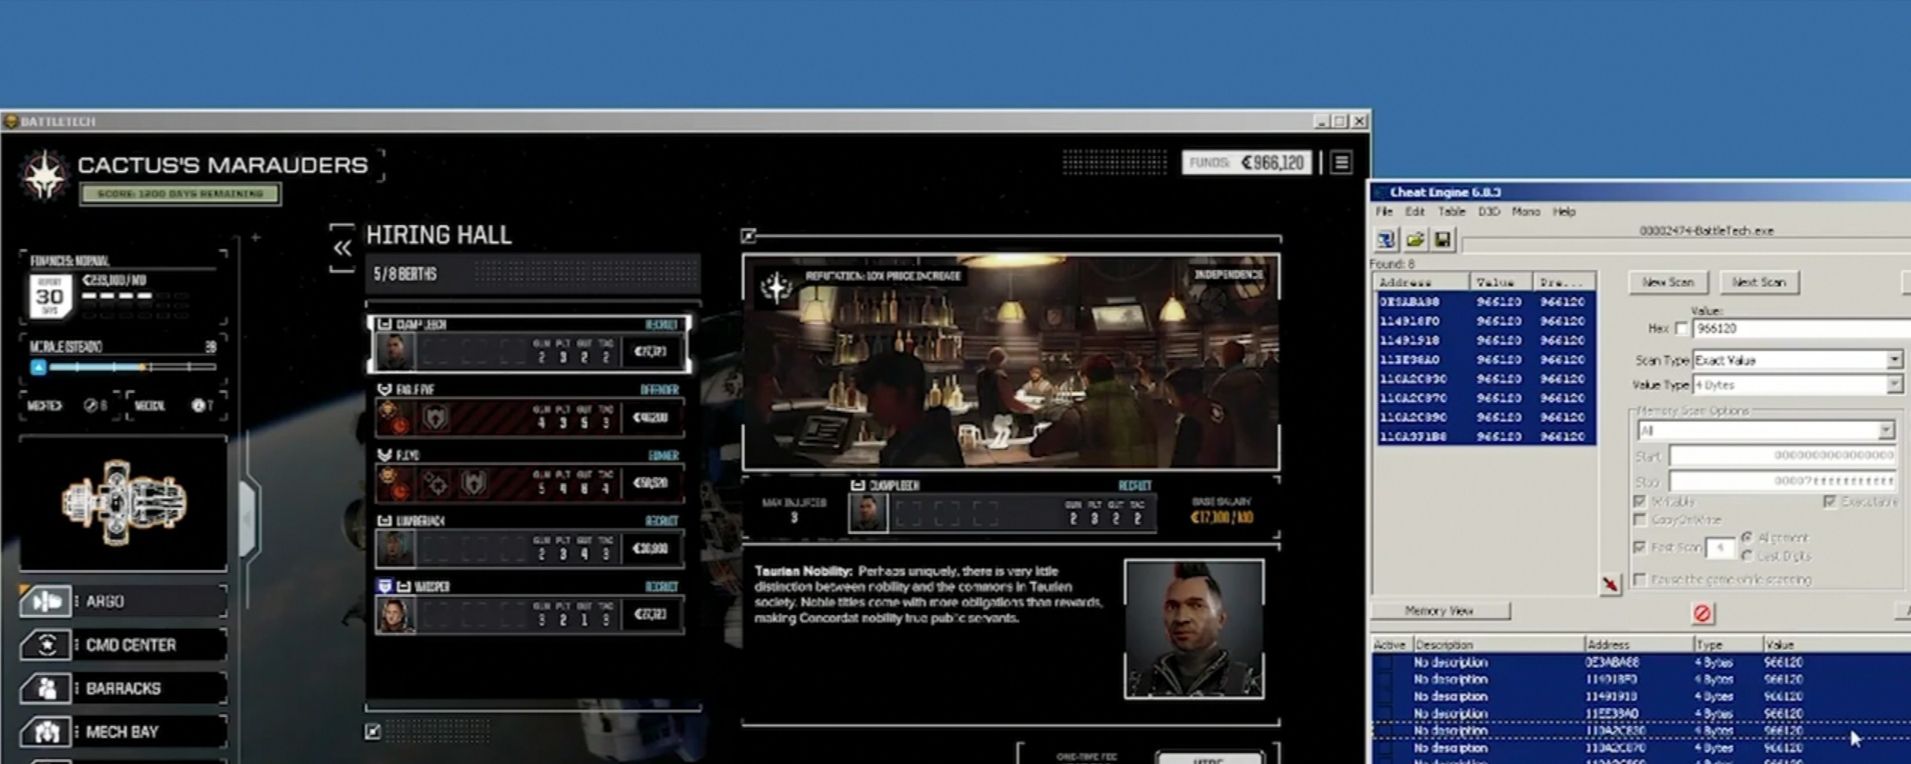This screenshot has height=764, width=1911.
Task: Click the Start address input field
Action: tap(1782, 455)
